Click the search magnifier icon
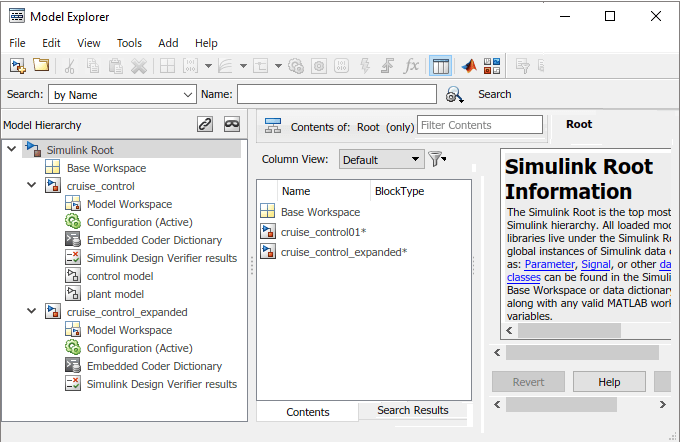The image size is (681, 442). click(x=454, y=95)
